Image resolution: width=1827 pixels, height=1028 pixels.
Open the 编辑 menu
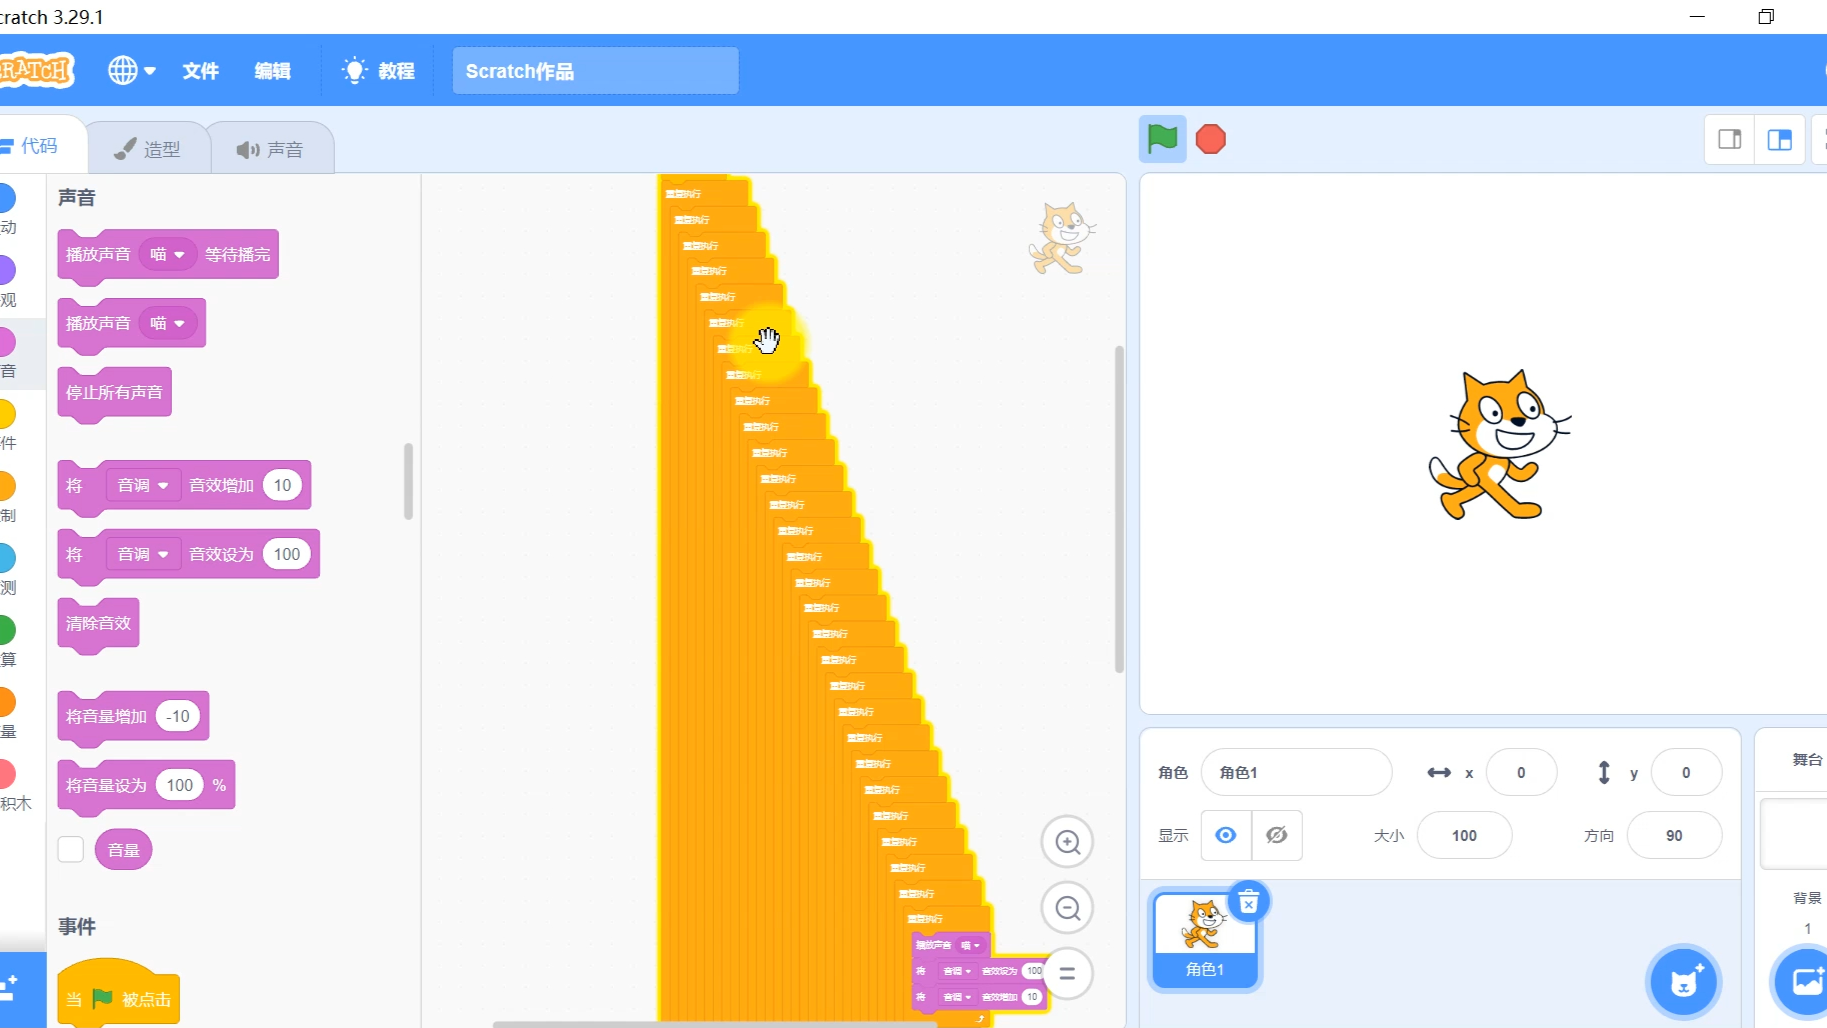tap(272, 71)
